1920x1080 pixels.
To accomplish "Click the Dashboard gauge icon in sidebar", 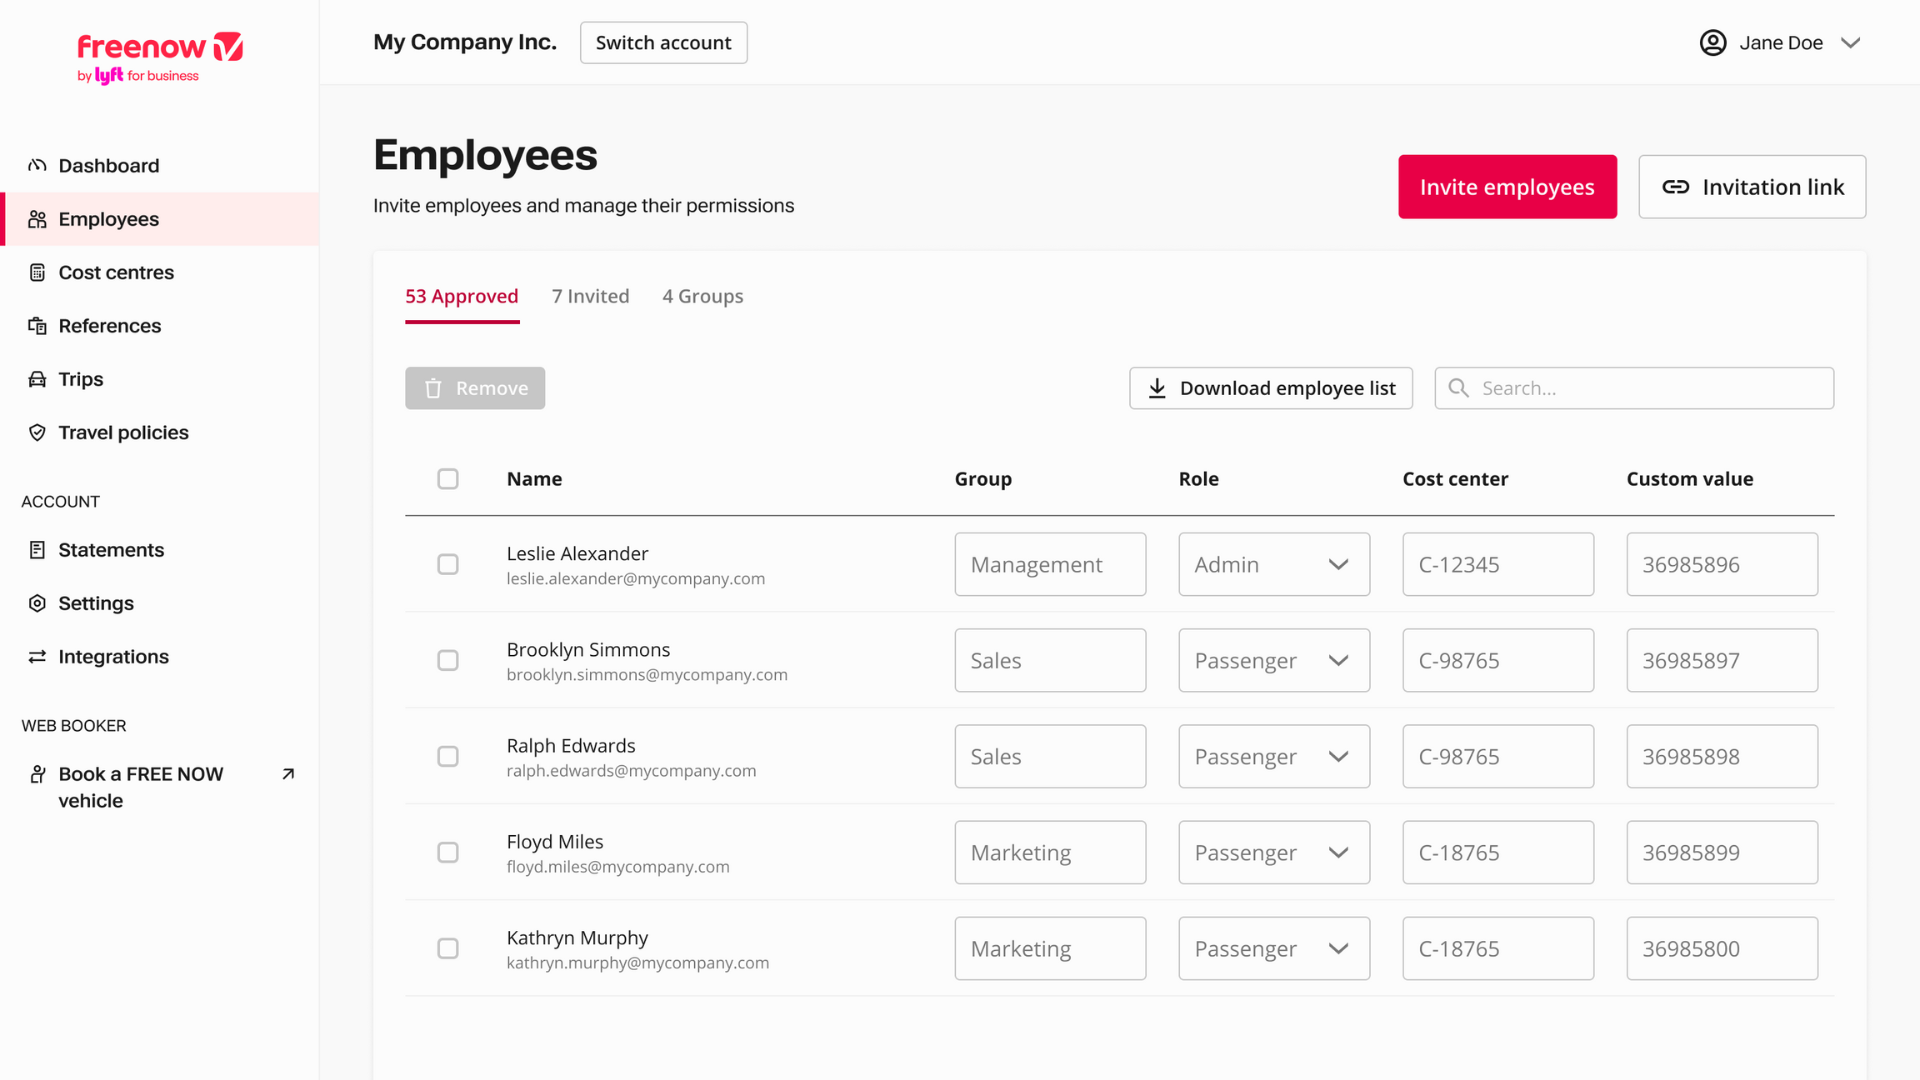I will pyautogui.click(x=37, y=165).
